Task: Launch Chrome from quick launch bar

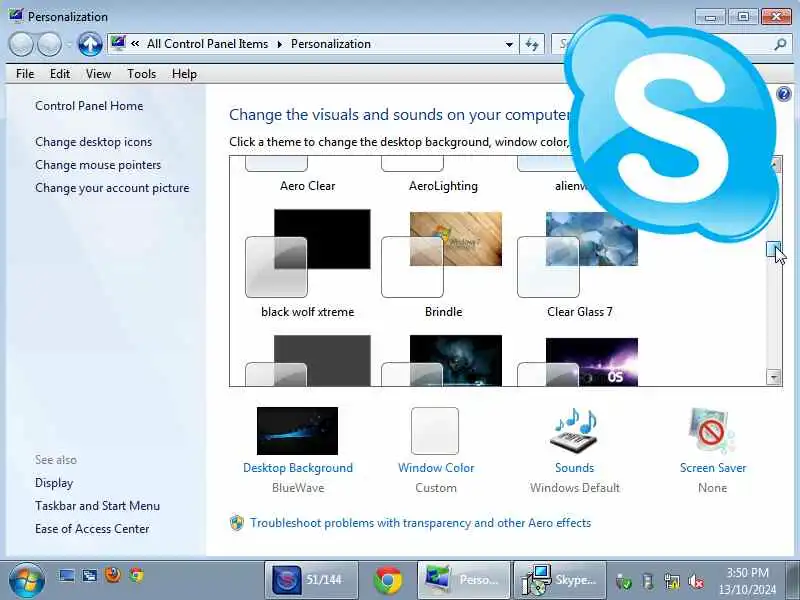Action: [x=136, y=576]
